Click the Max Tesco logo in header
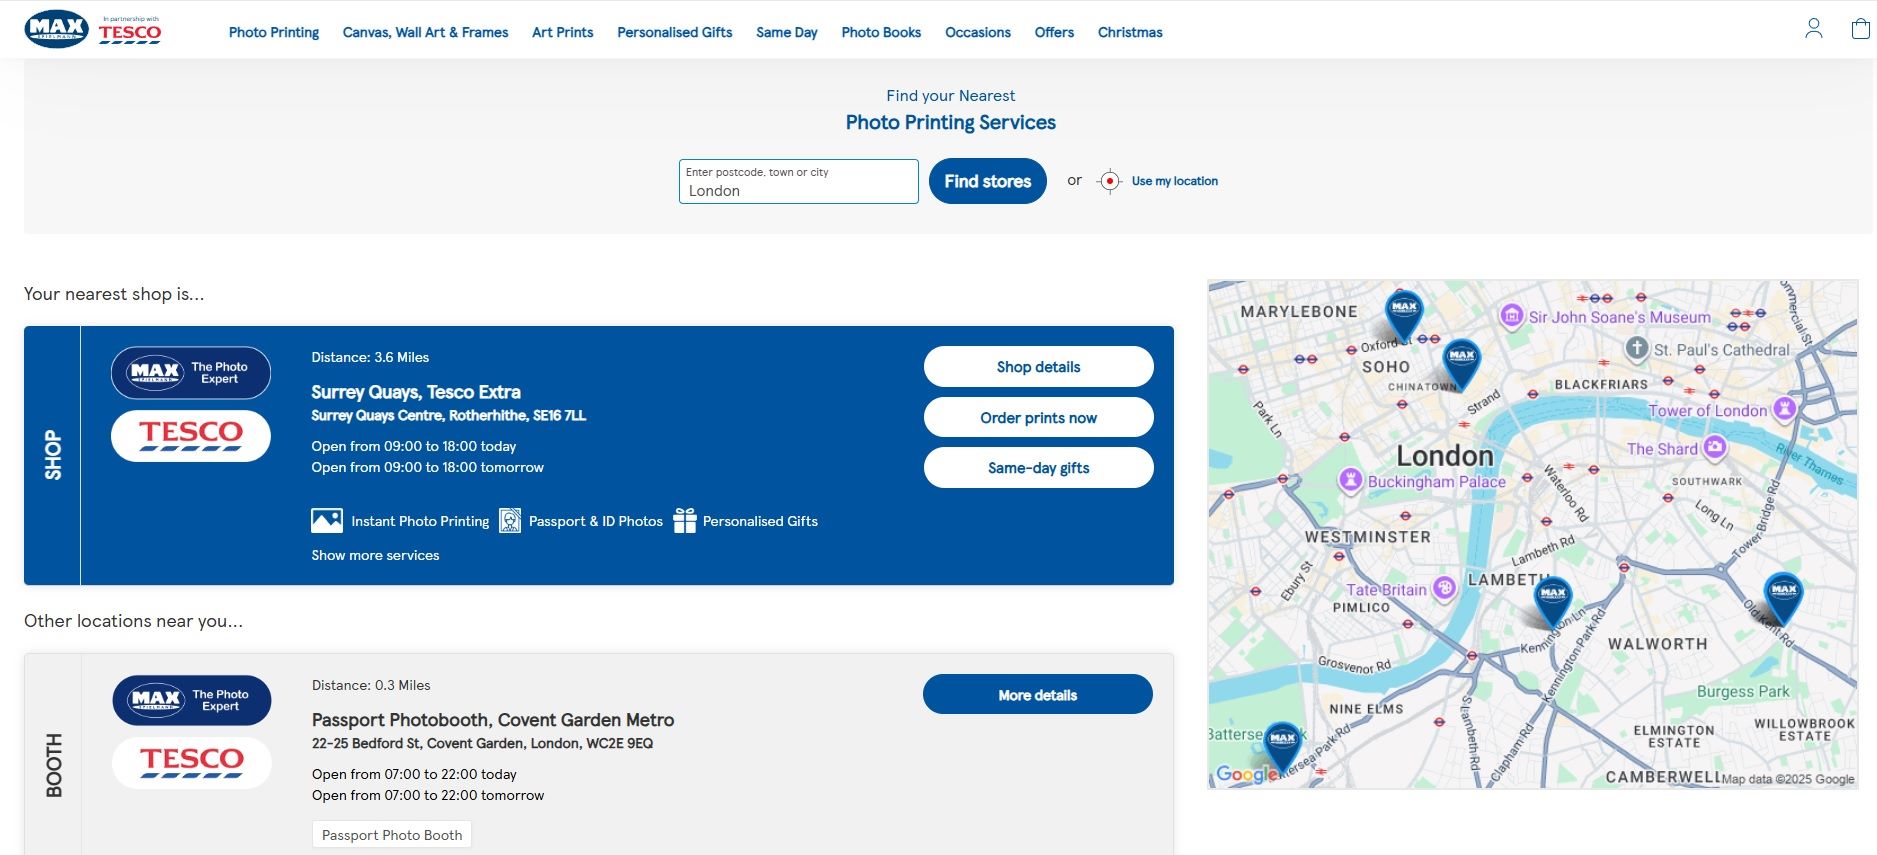This screenshot has height=855, width=1877. click(93, 30)
